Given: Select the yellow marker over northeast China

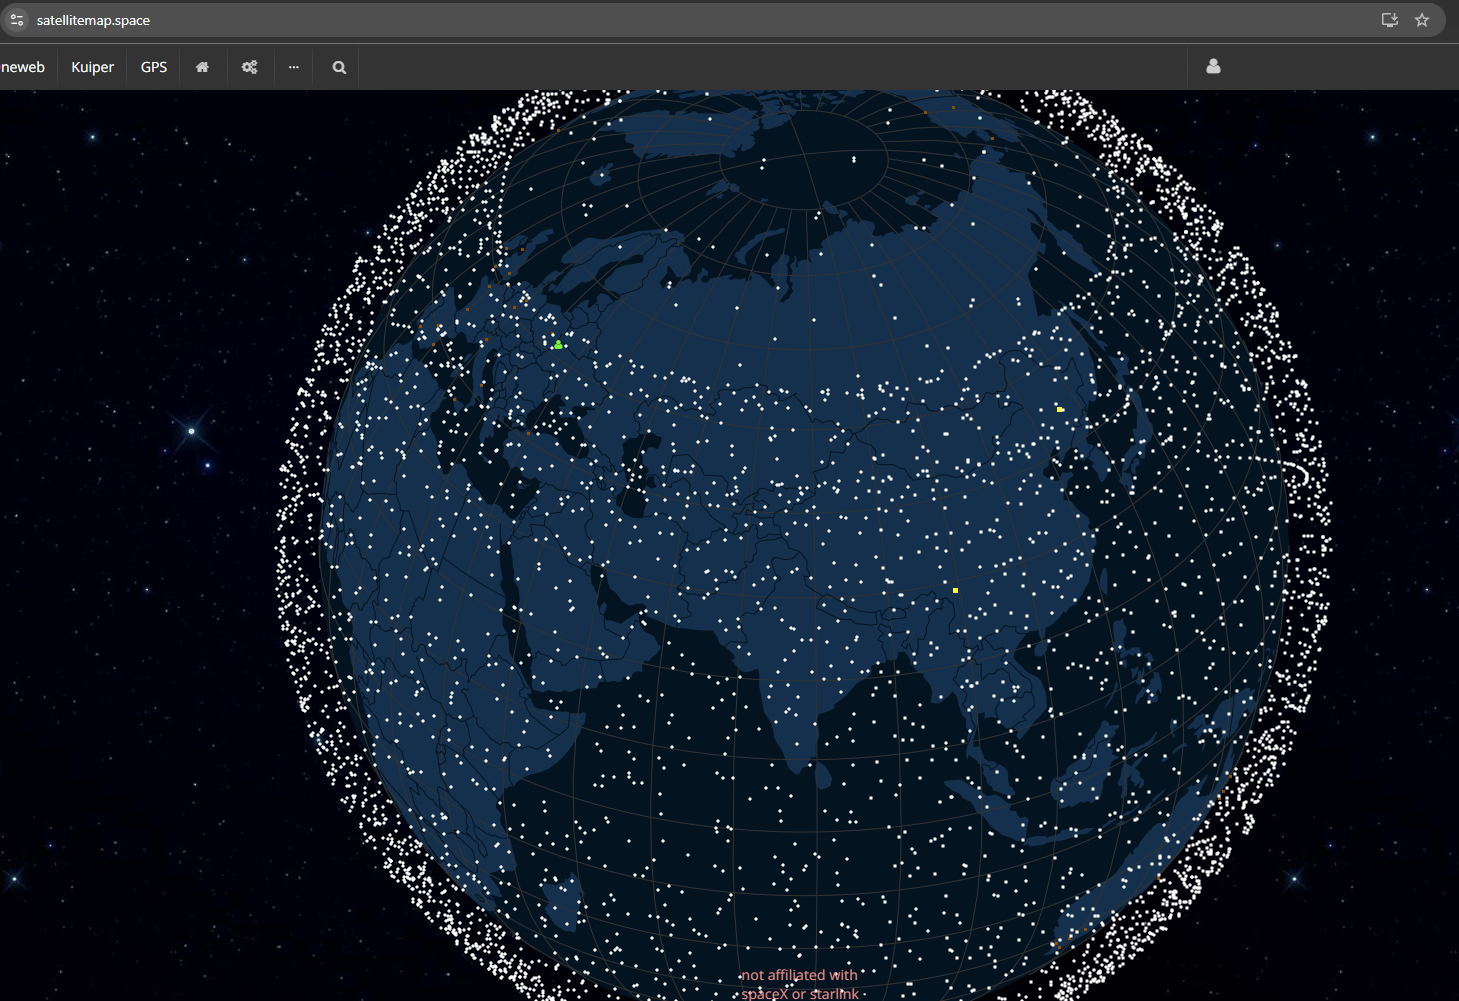Looking at the screenshot, I should pos(1060,409).
